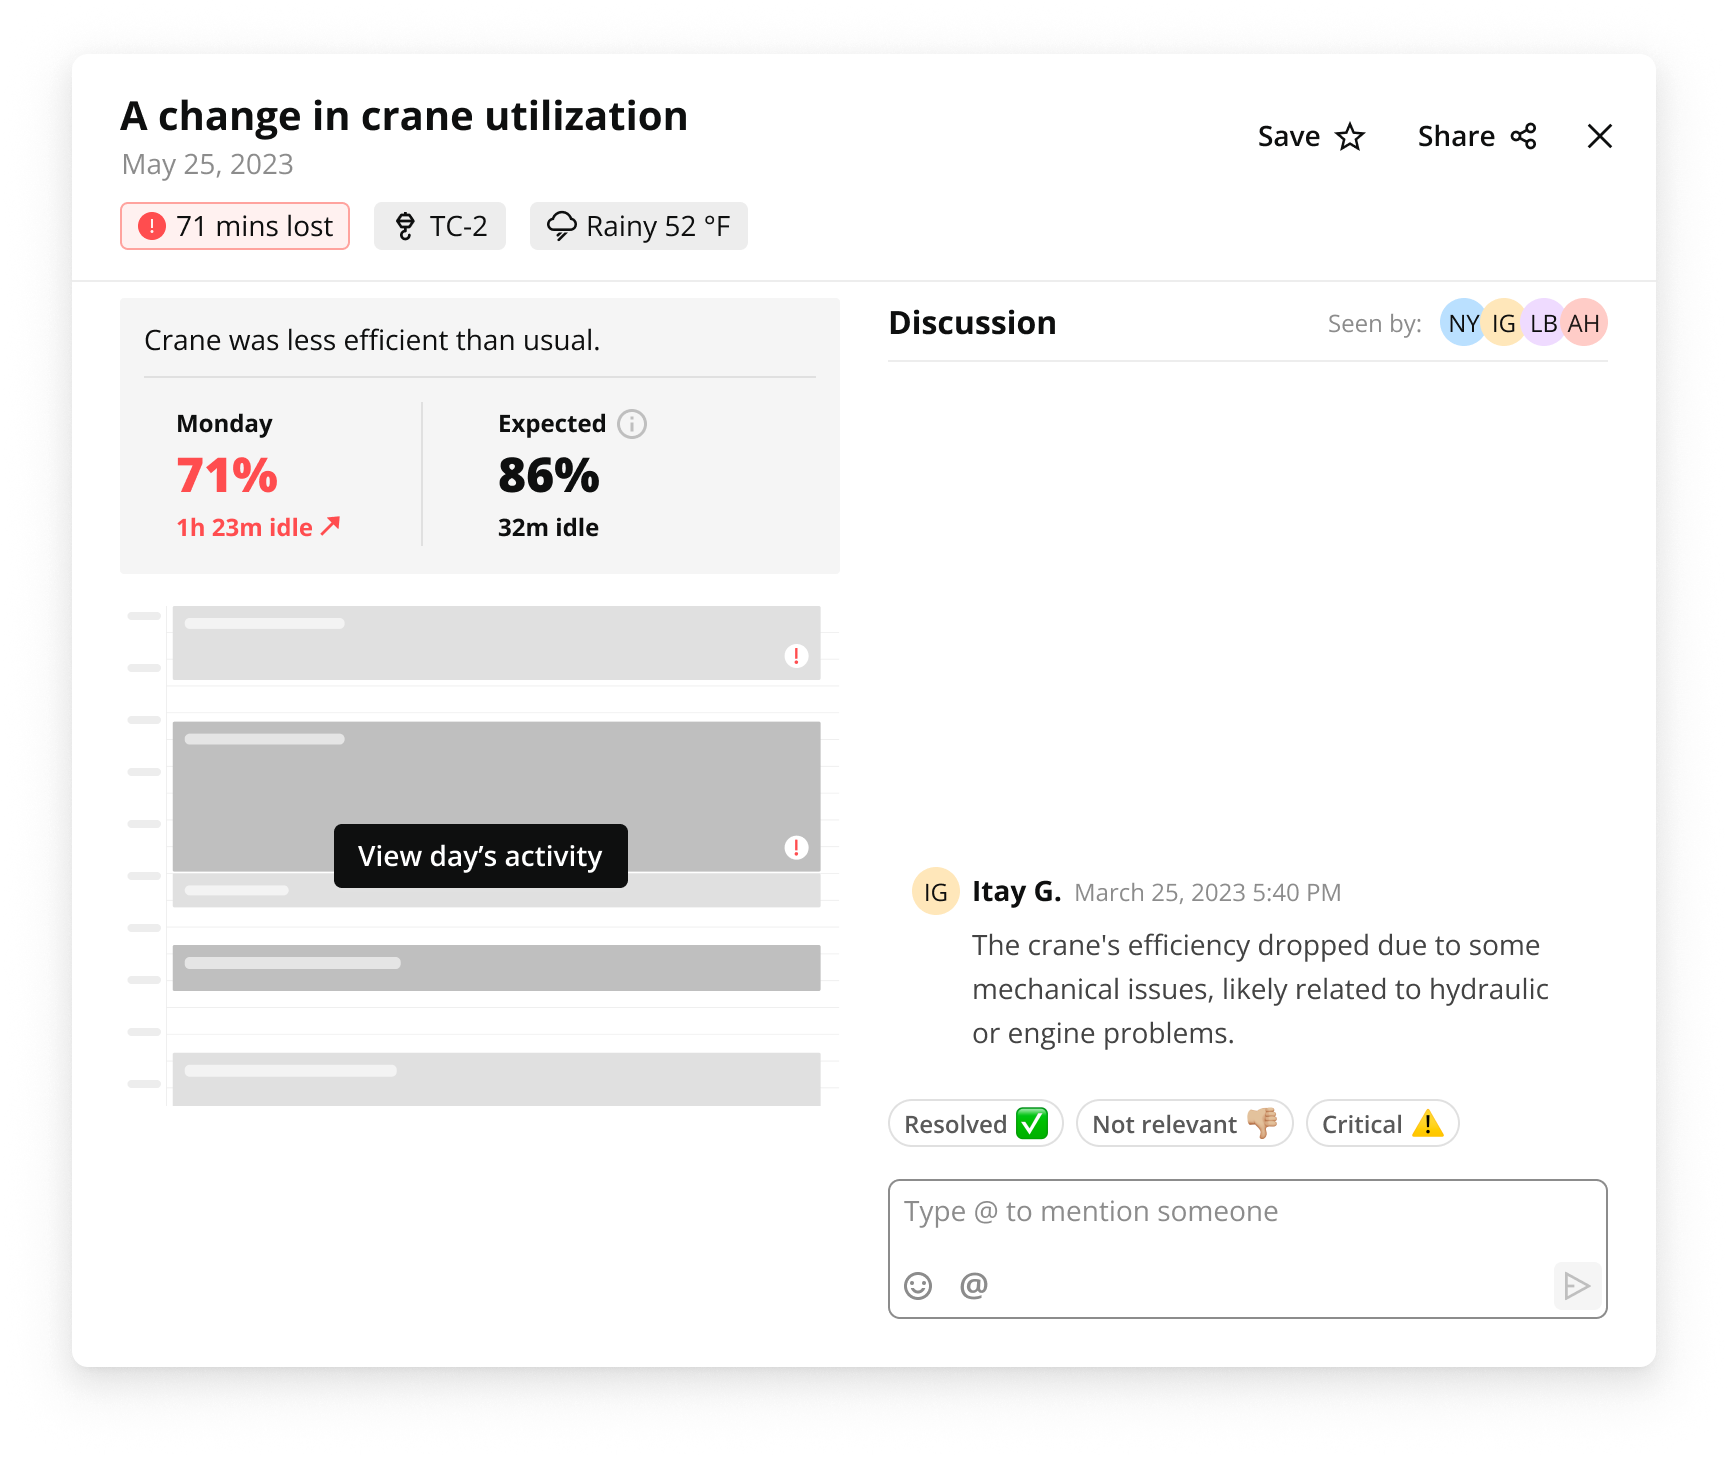1728x1457 pixels.
Task: Click the alert icon on the second timeline block
Action: [x=796, y=848]
